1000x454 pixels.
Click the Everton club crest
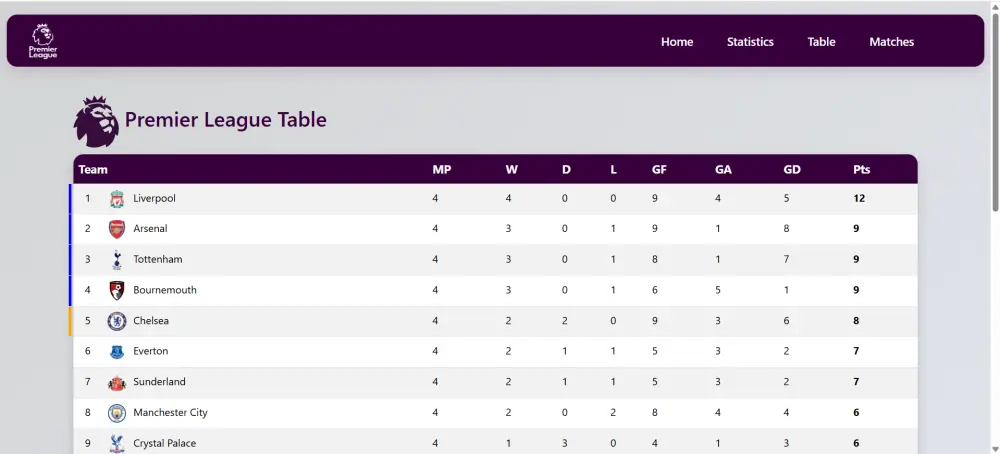[x=117, y=351]
